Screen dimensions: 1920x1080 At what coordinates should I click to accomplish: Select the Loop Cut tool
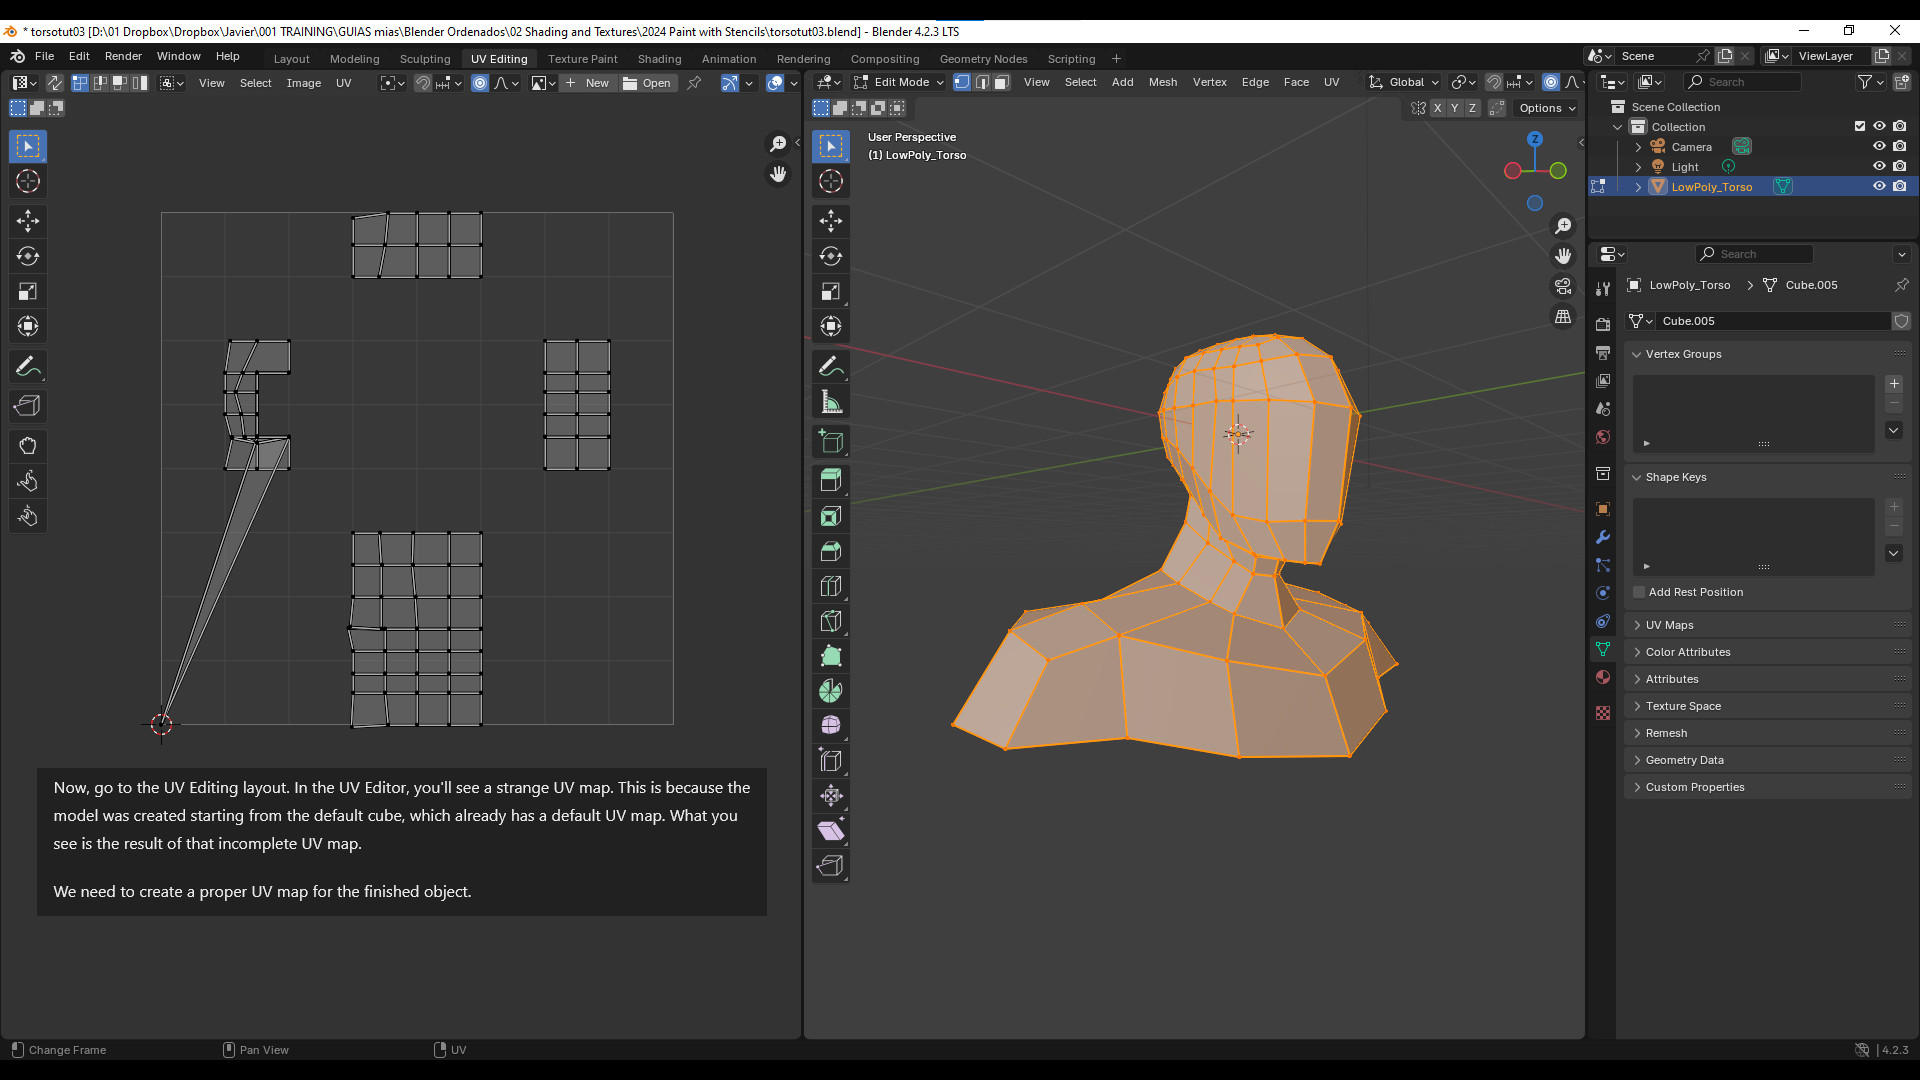[831, 586]
